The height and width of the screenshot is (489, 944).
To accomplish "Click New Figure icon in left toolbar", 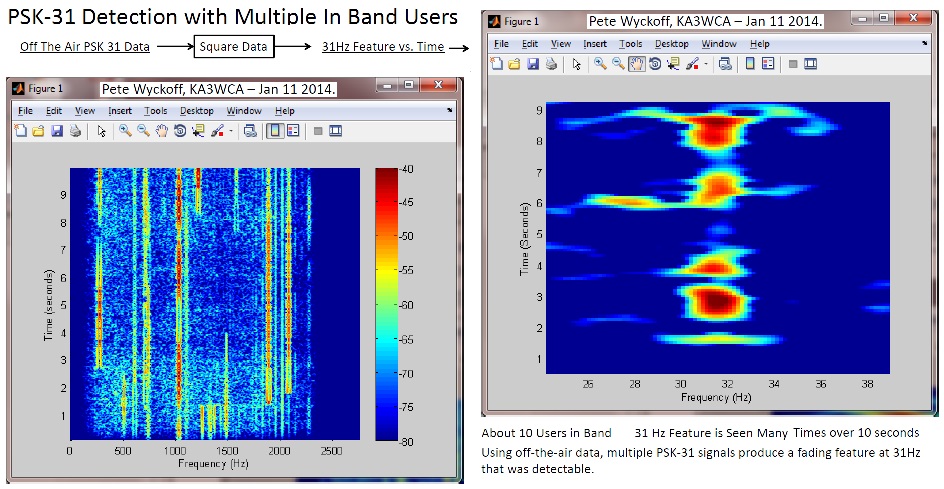I will click(x=22, y=130).
